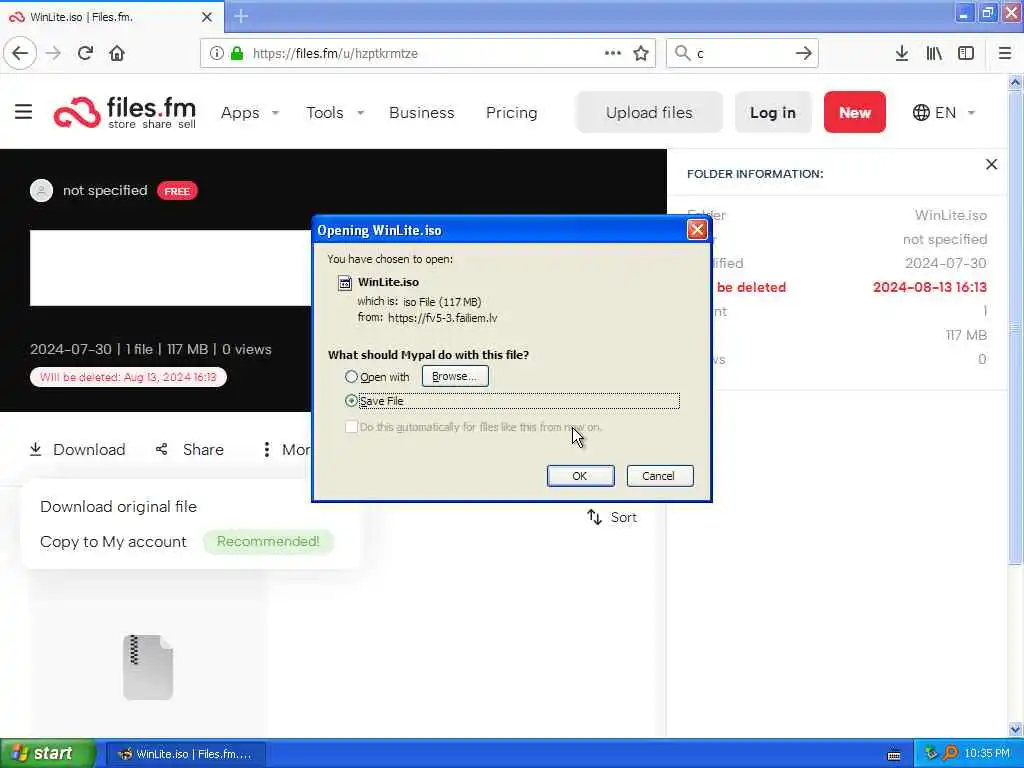Open the Library bookmarks icon
This screenshot has width=1024, height=768.
(934, 53)
